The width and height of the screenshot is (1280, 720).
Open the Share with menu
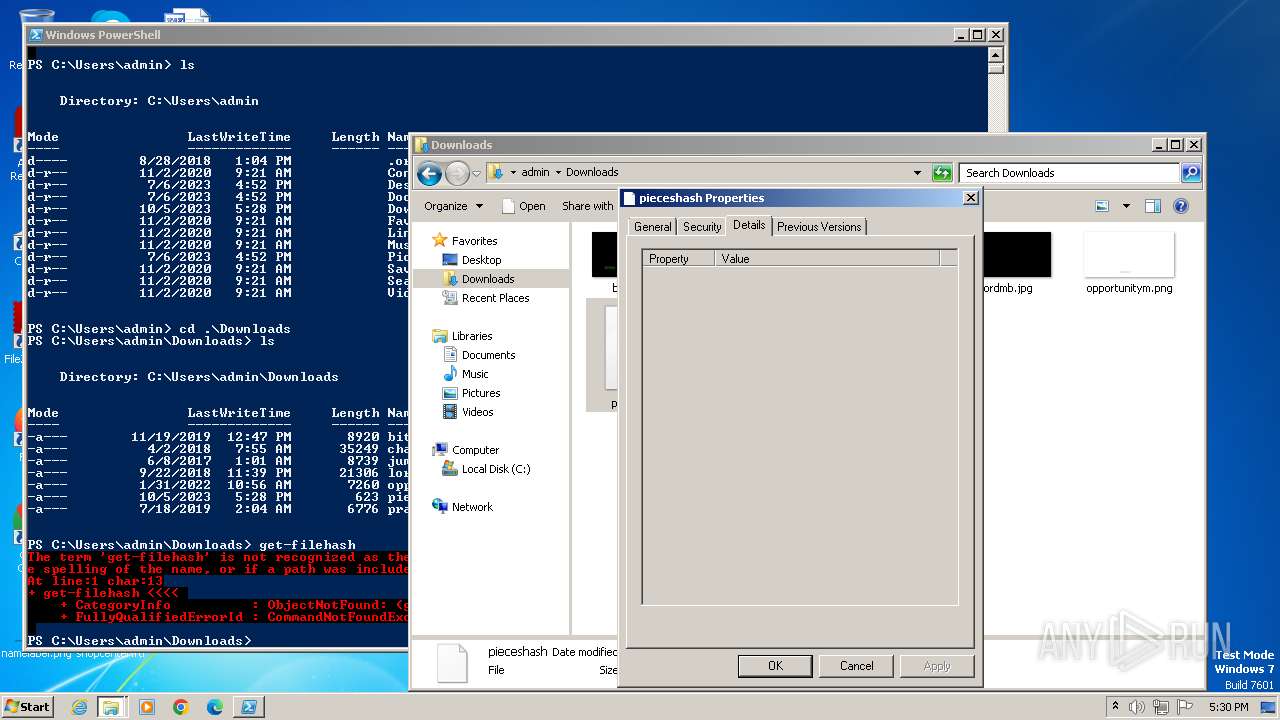pyautogui.click(x=588, y=206)
